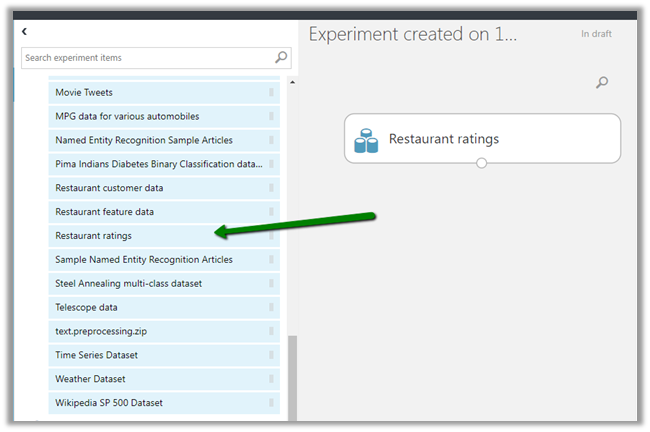The image size is (650, 432).
Task: Click drag handle on Restaurant ratings list item
Action: [271, 236]
